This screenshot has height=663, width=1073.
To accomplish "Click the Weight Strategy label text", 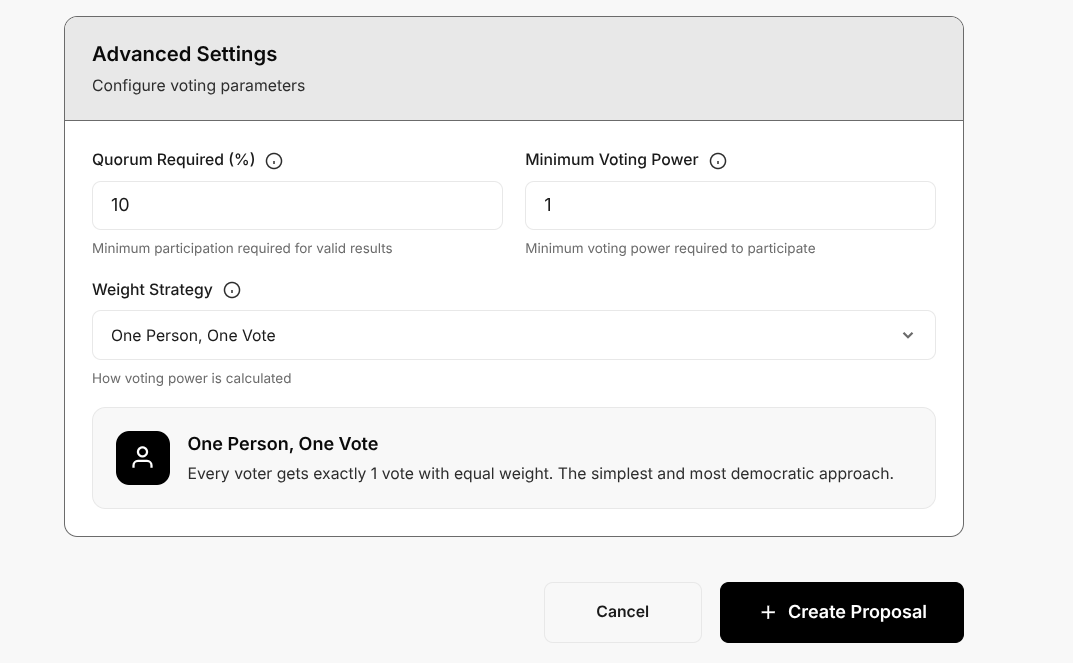I will (152, 290).
